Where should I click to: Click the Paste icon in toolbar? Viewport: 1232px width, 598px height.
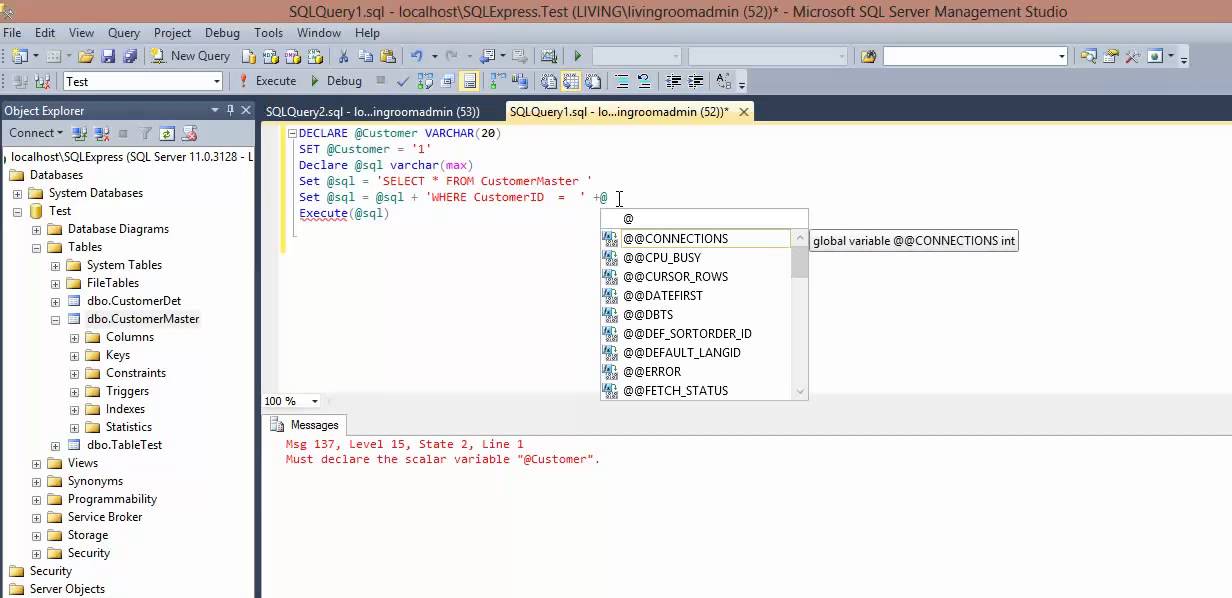pyautogui.click(x=387, y=56)
